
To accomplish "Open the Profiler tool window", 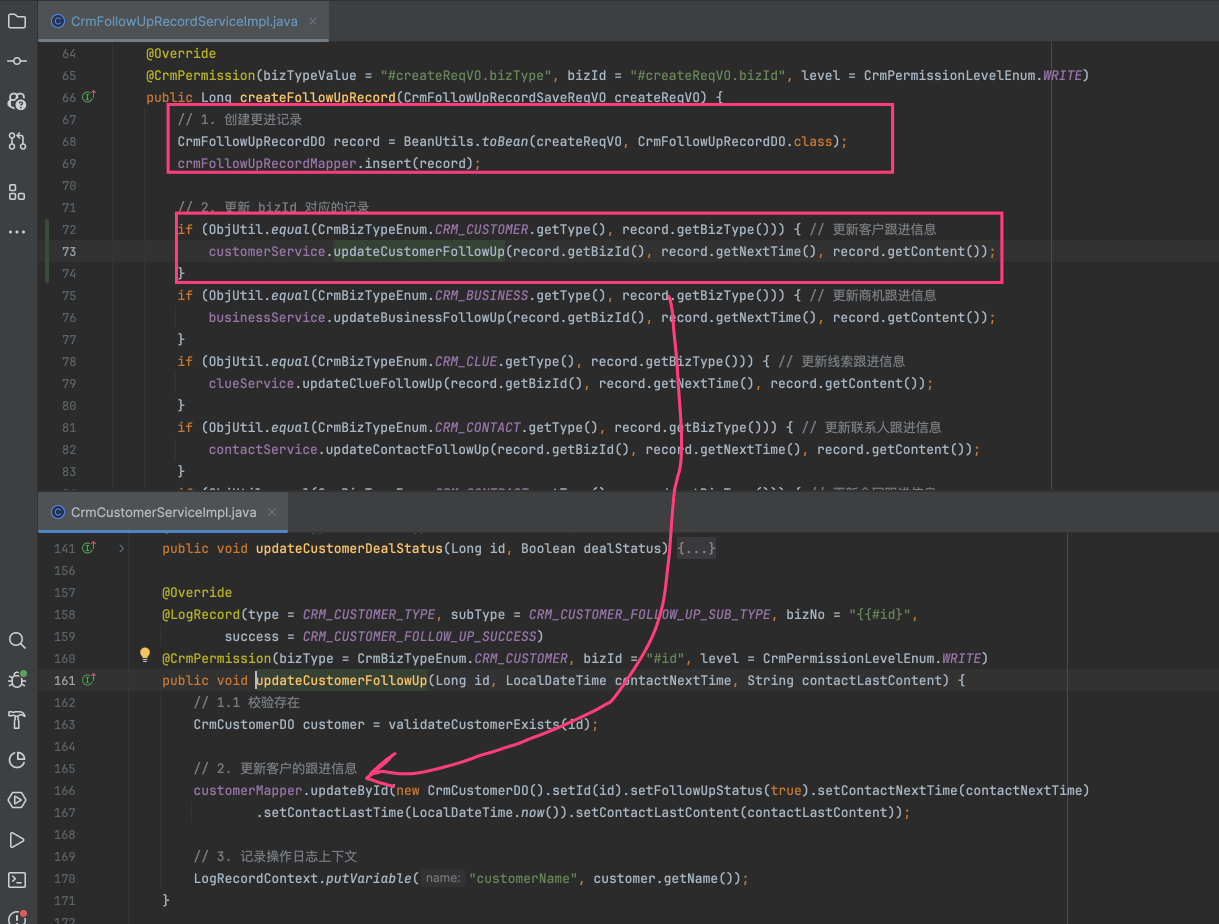I will coord(16,760).
